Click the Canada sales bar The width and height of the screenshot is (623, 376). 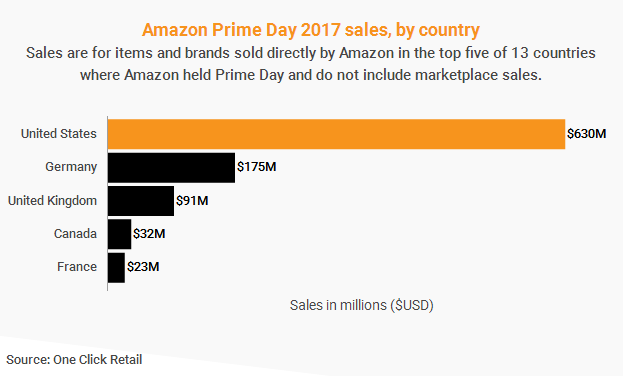click(x=119, y=234)
